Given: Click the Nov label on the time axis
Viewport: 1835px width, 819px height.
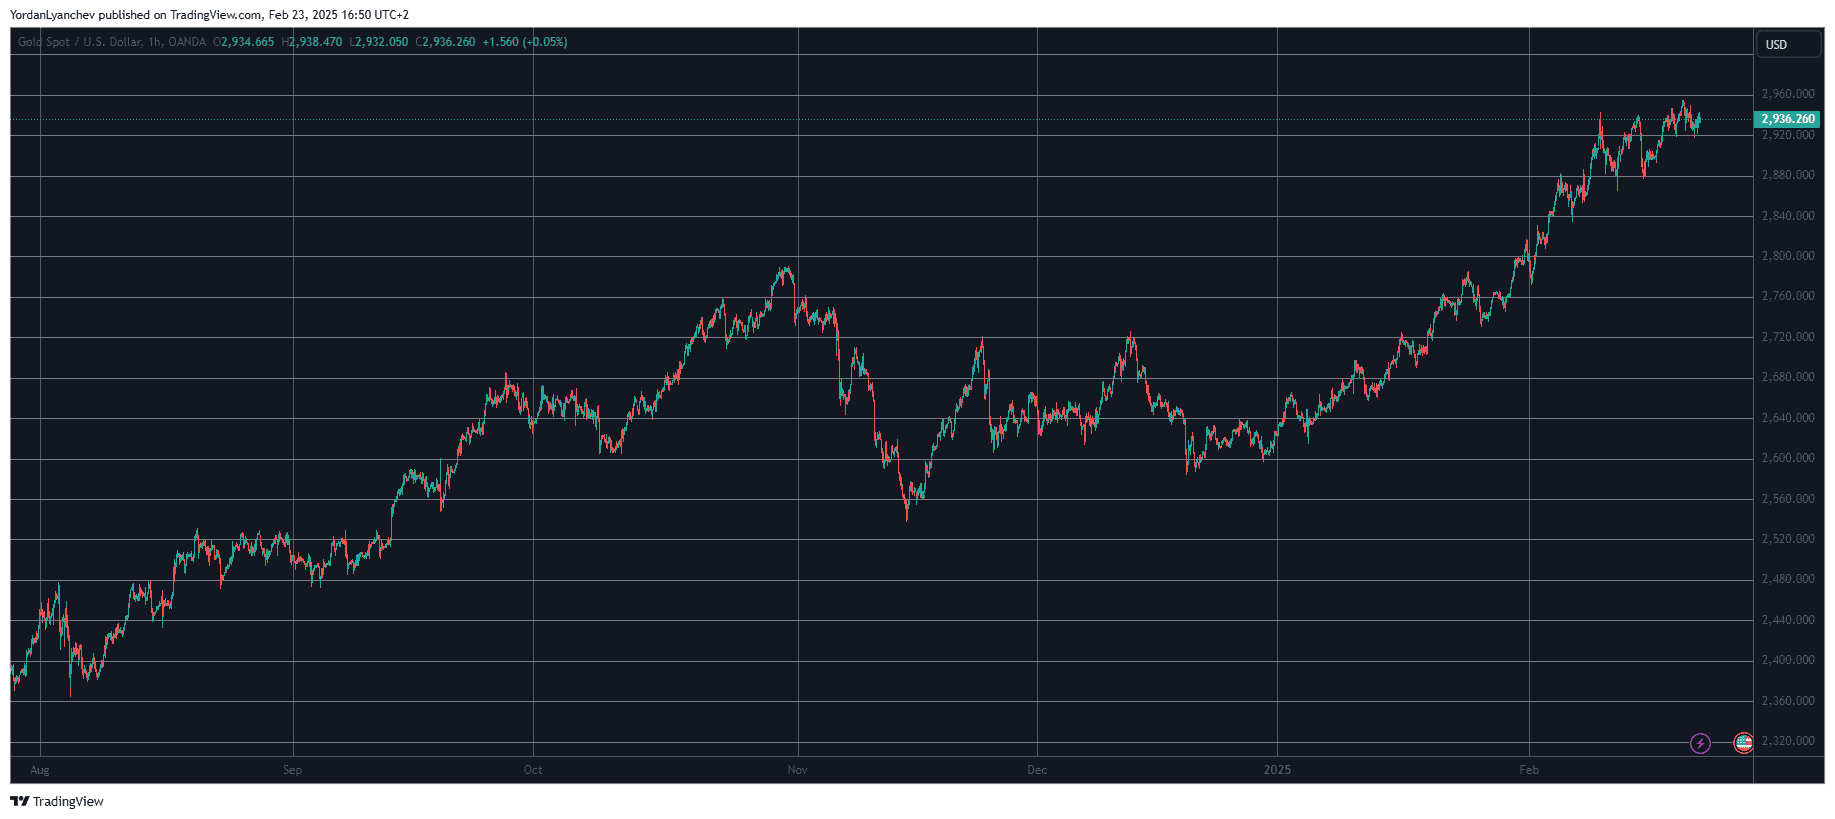Looking at the screenshot, I should pos(797,770).
